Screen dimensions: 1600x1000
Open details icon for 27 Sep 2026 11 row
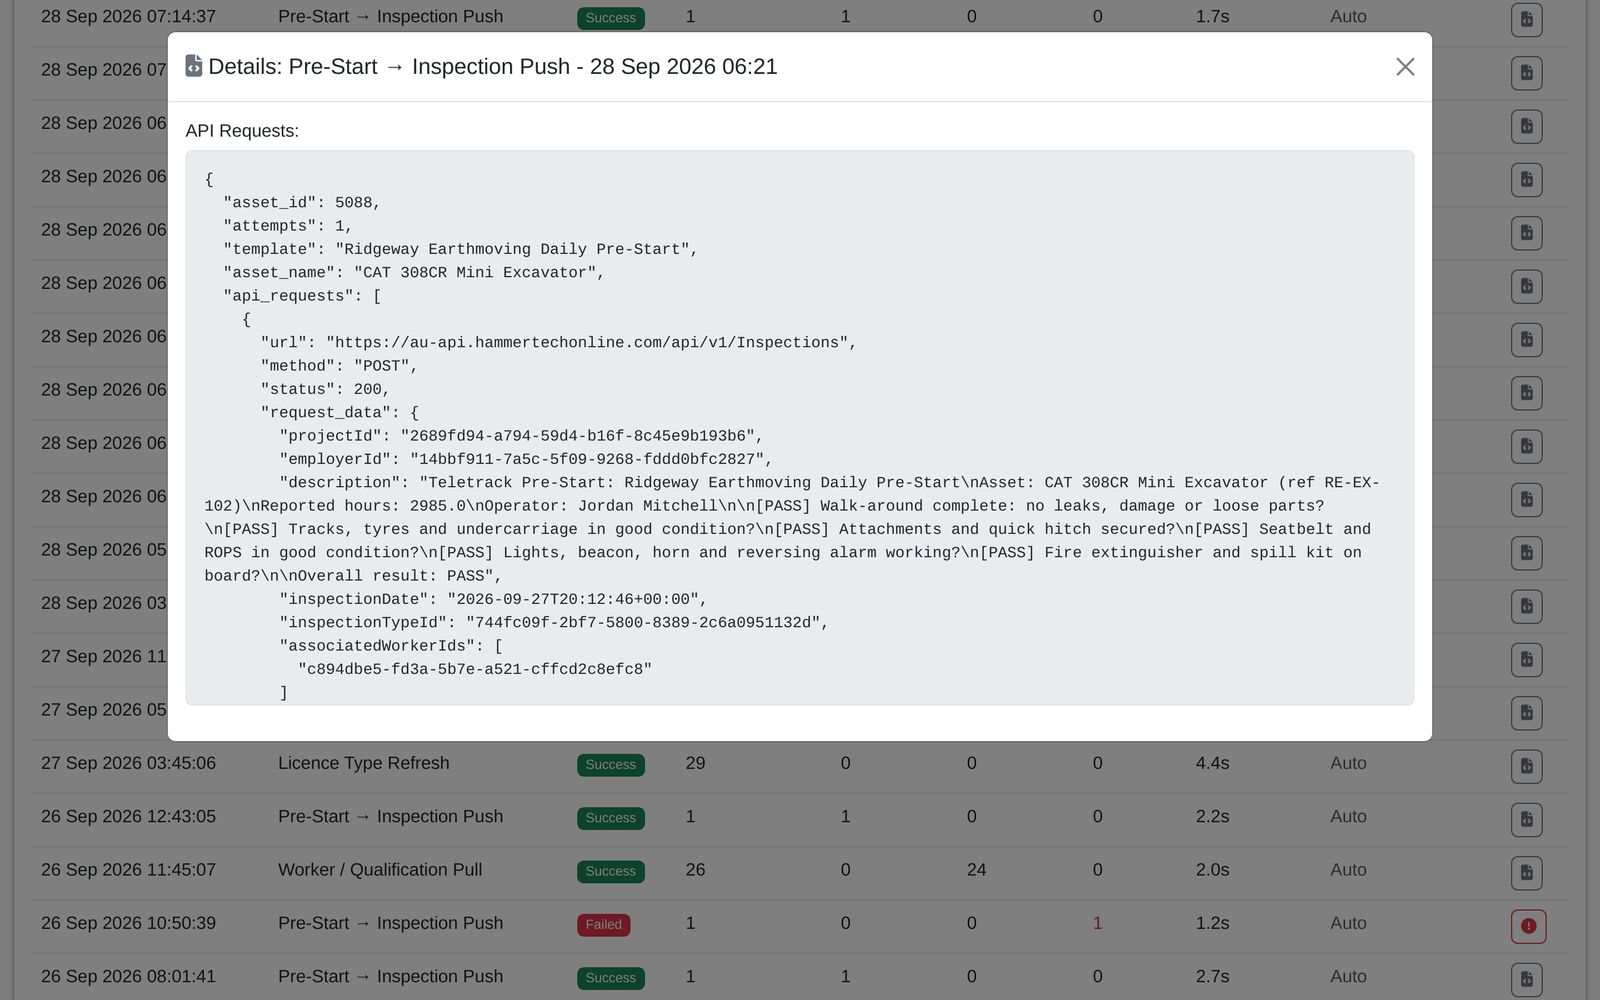(1526, 659)
